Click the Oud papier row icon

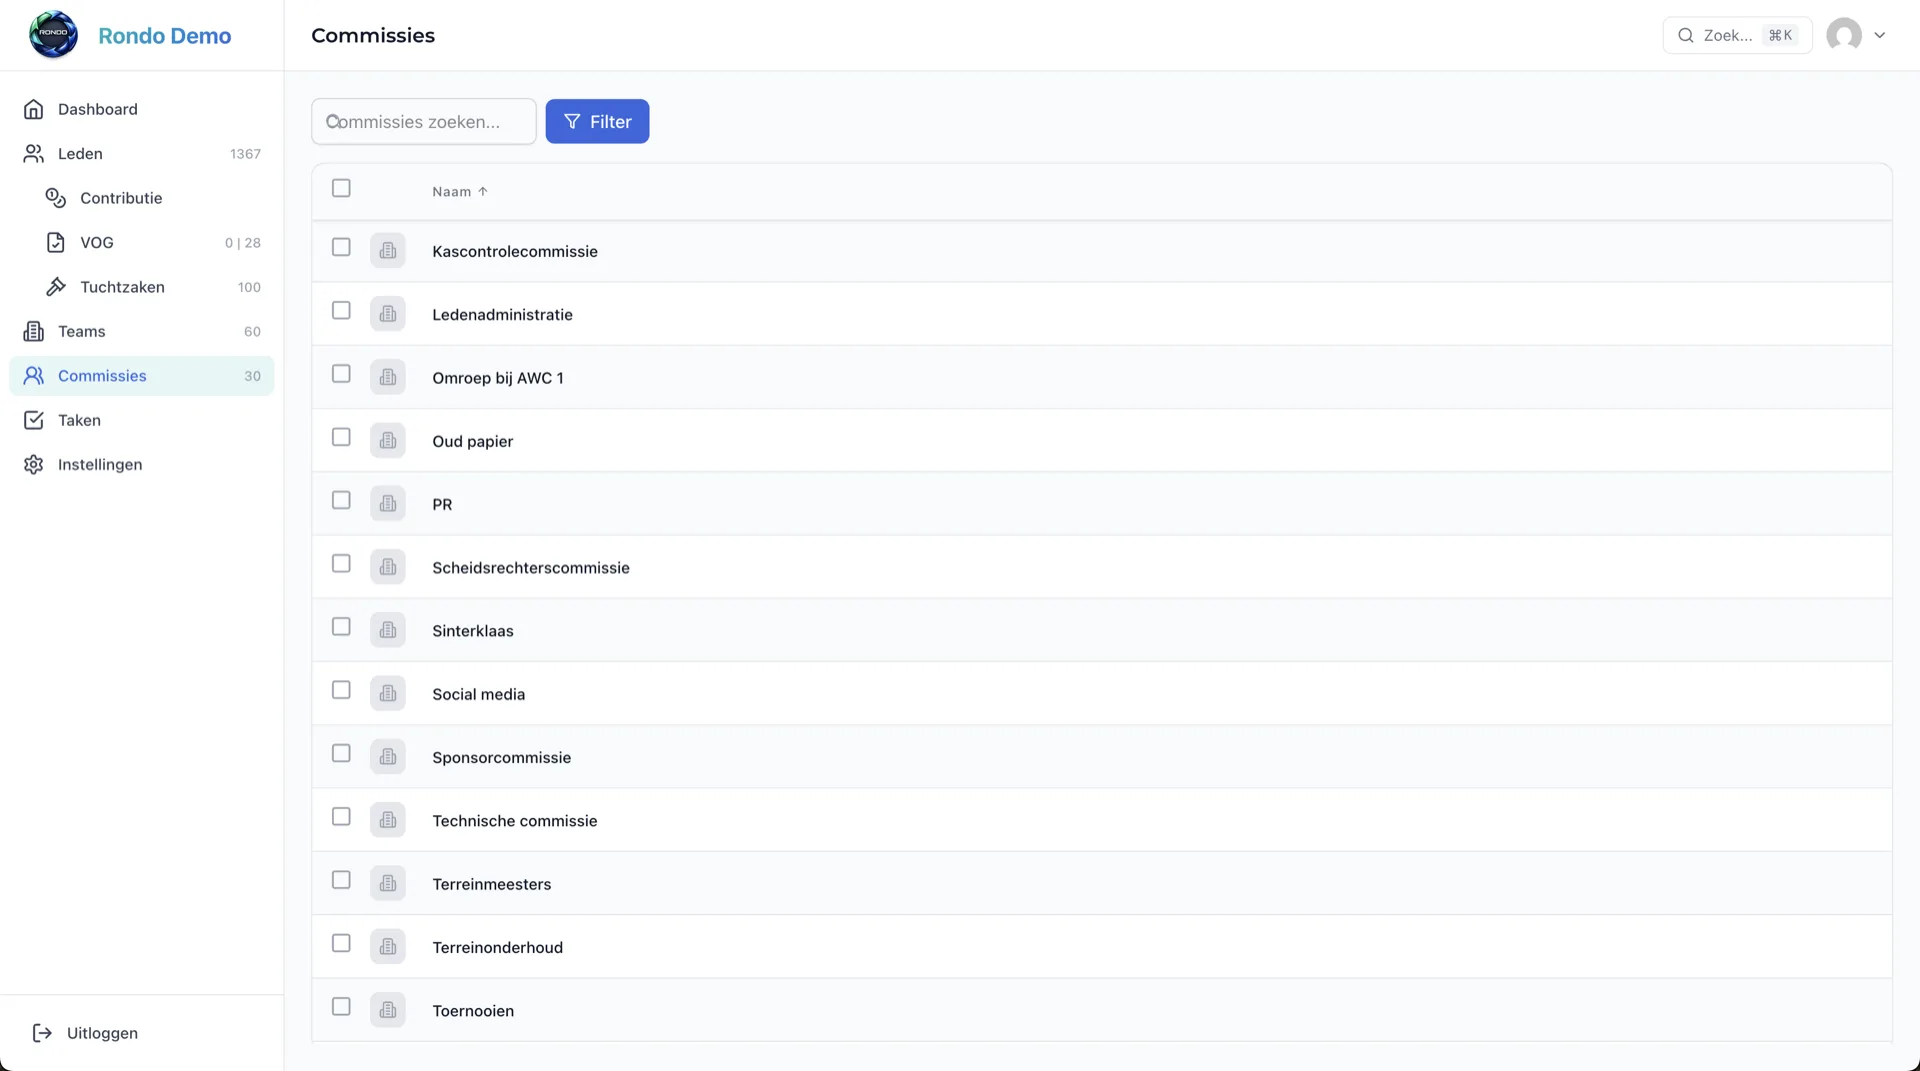(388, 441)
